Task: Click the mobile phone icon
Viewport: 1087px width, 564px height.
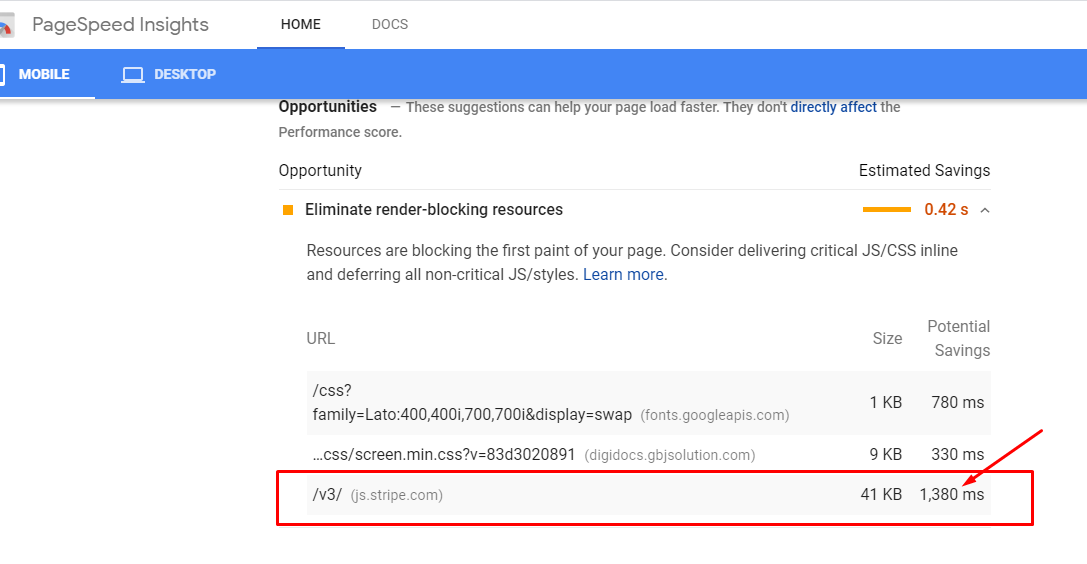Action: point(2,74)
